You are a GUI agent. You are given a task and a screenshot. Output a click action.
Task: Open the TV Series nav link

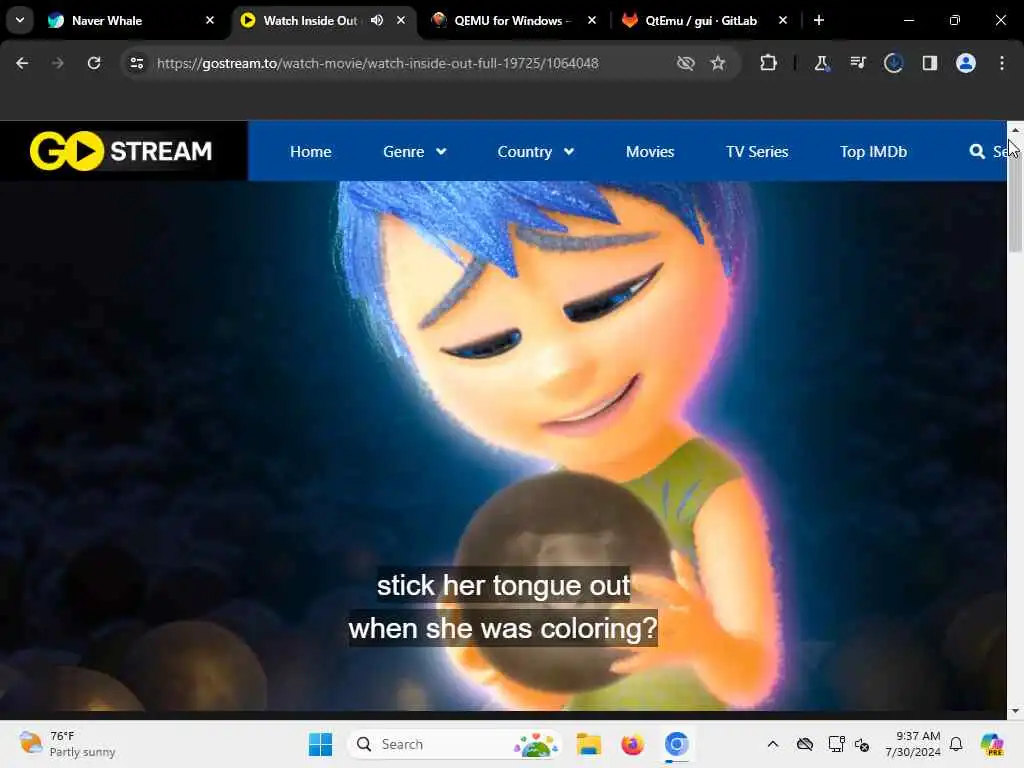click(x=757, y=152)
